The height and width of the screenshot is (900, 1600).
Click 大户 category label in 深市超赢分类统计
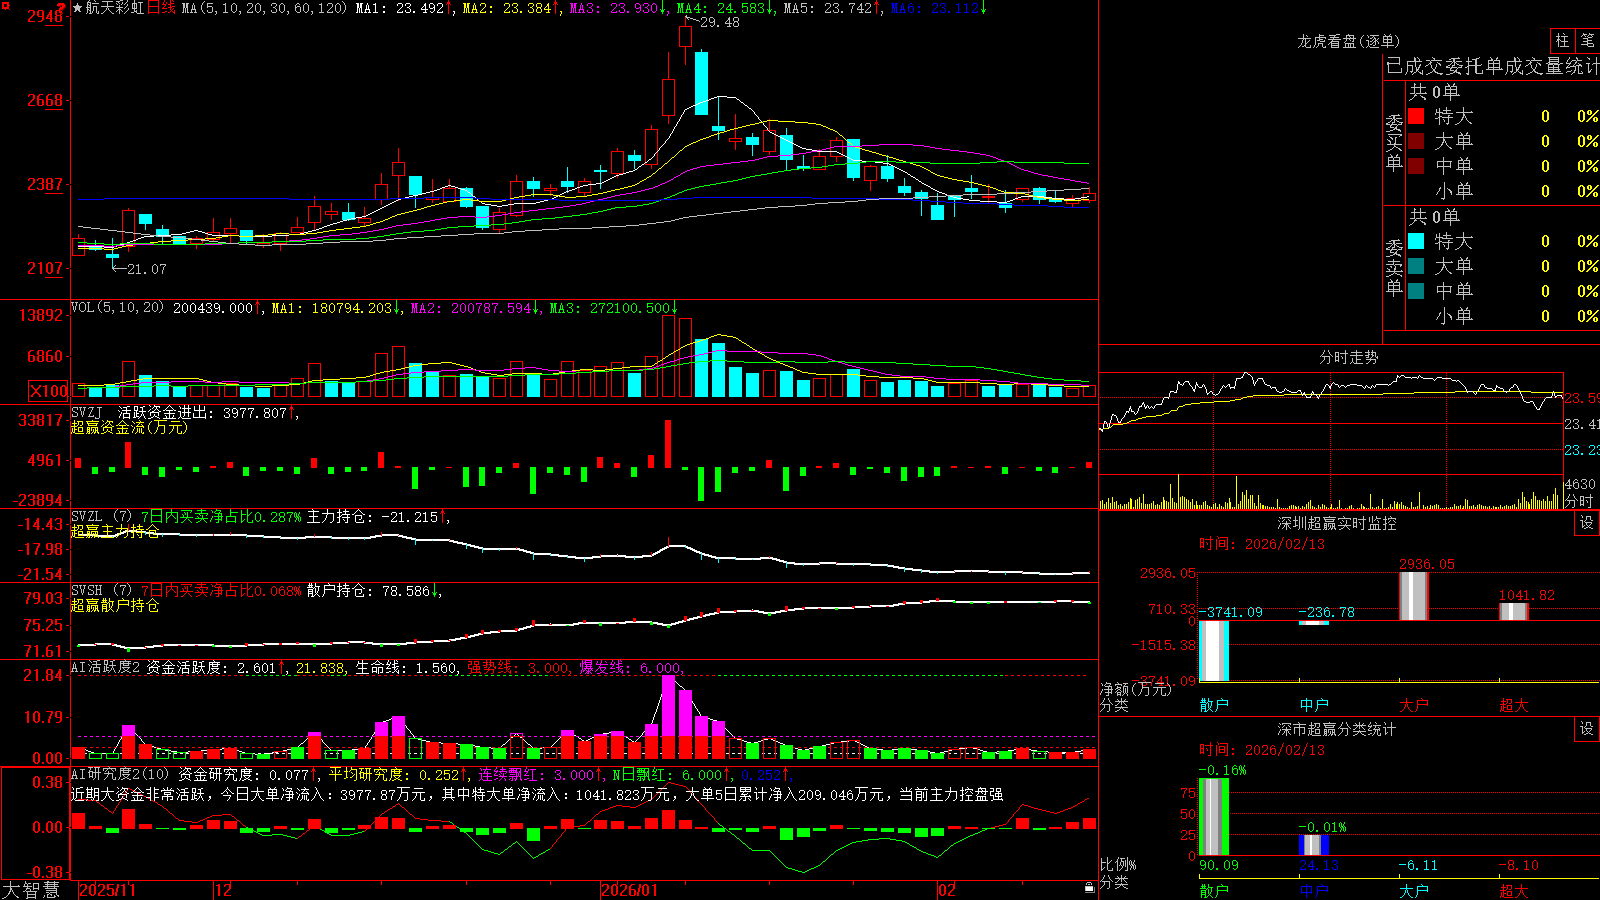(1414, 891)
